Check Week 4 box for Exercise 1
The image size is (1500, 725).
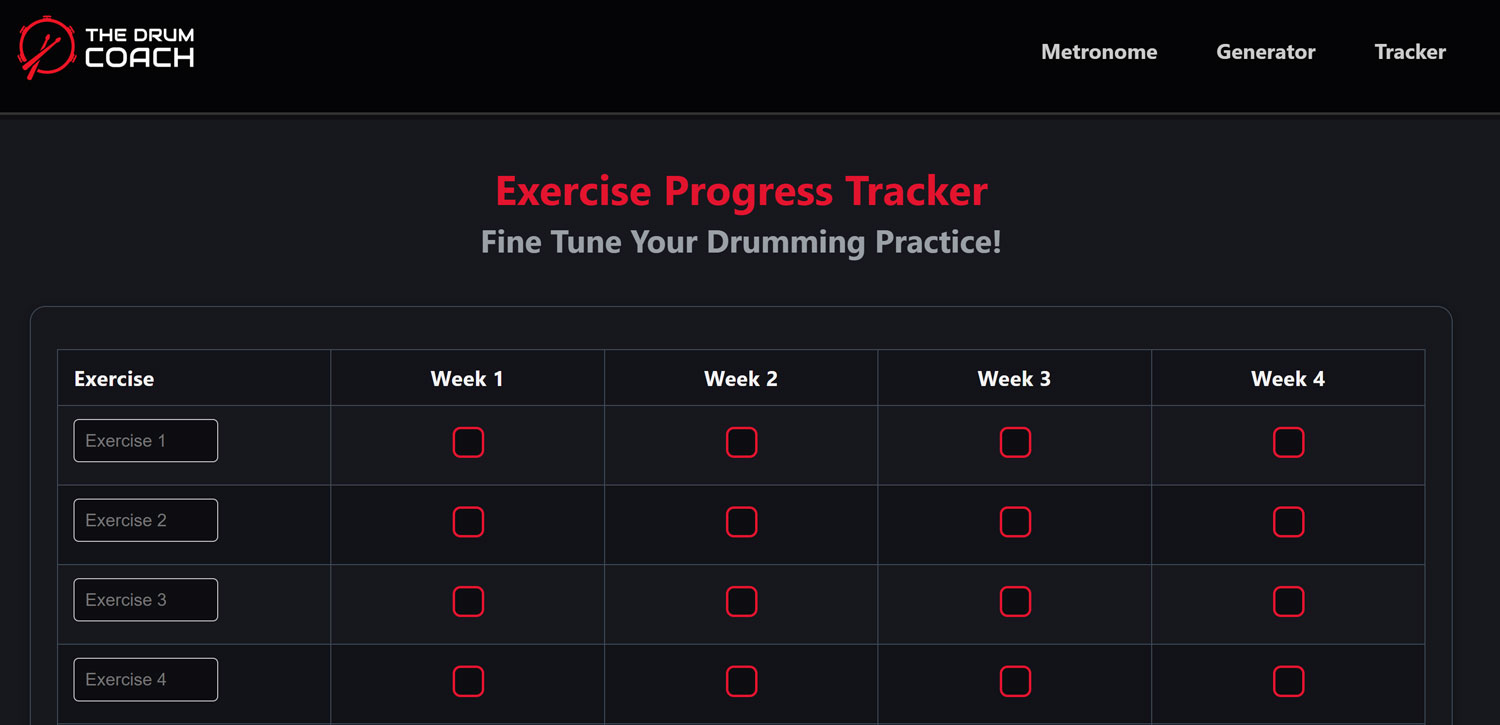[1288, 442]
